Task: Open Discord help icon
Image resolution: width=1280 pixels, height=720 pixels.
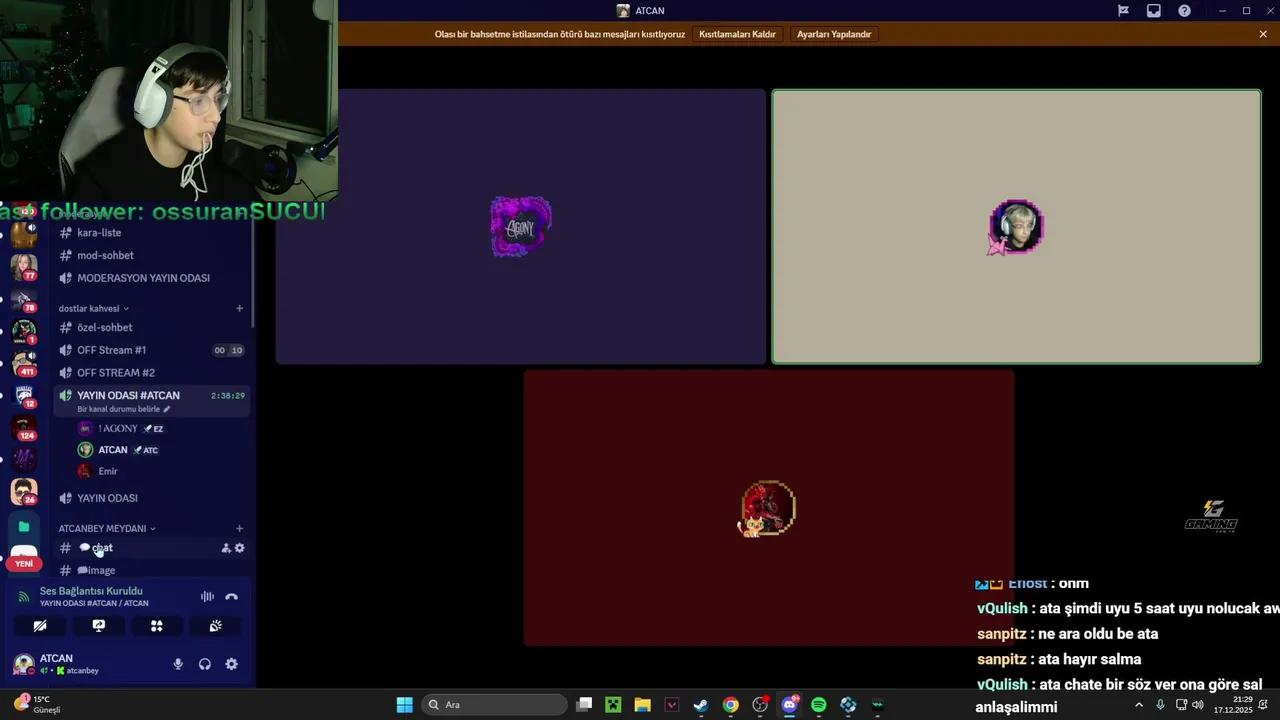Action: [x=1184, y=11]
